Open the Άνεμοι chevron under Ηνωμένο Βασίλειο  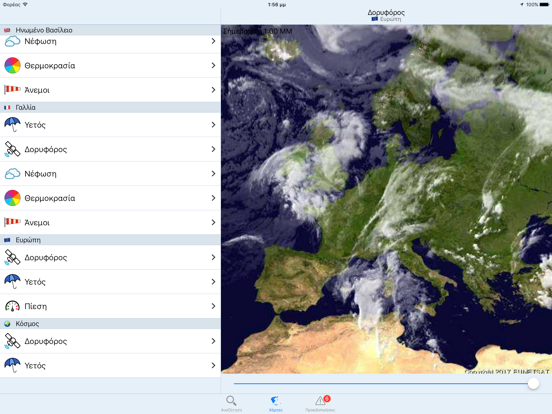coord(213,90)
